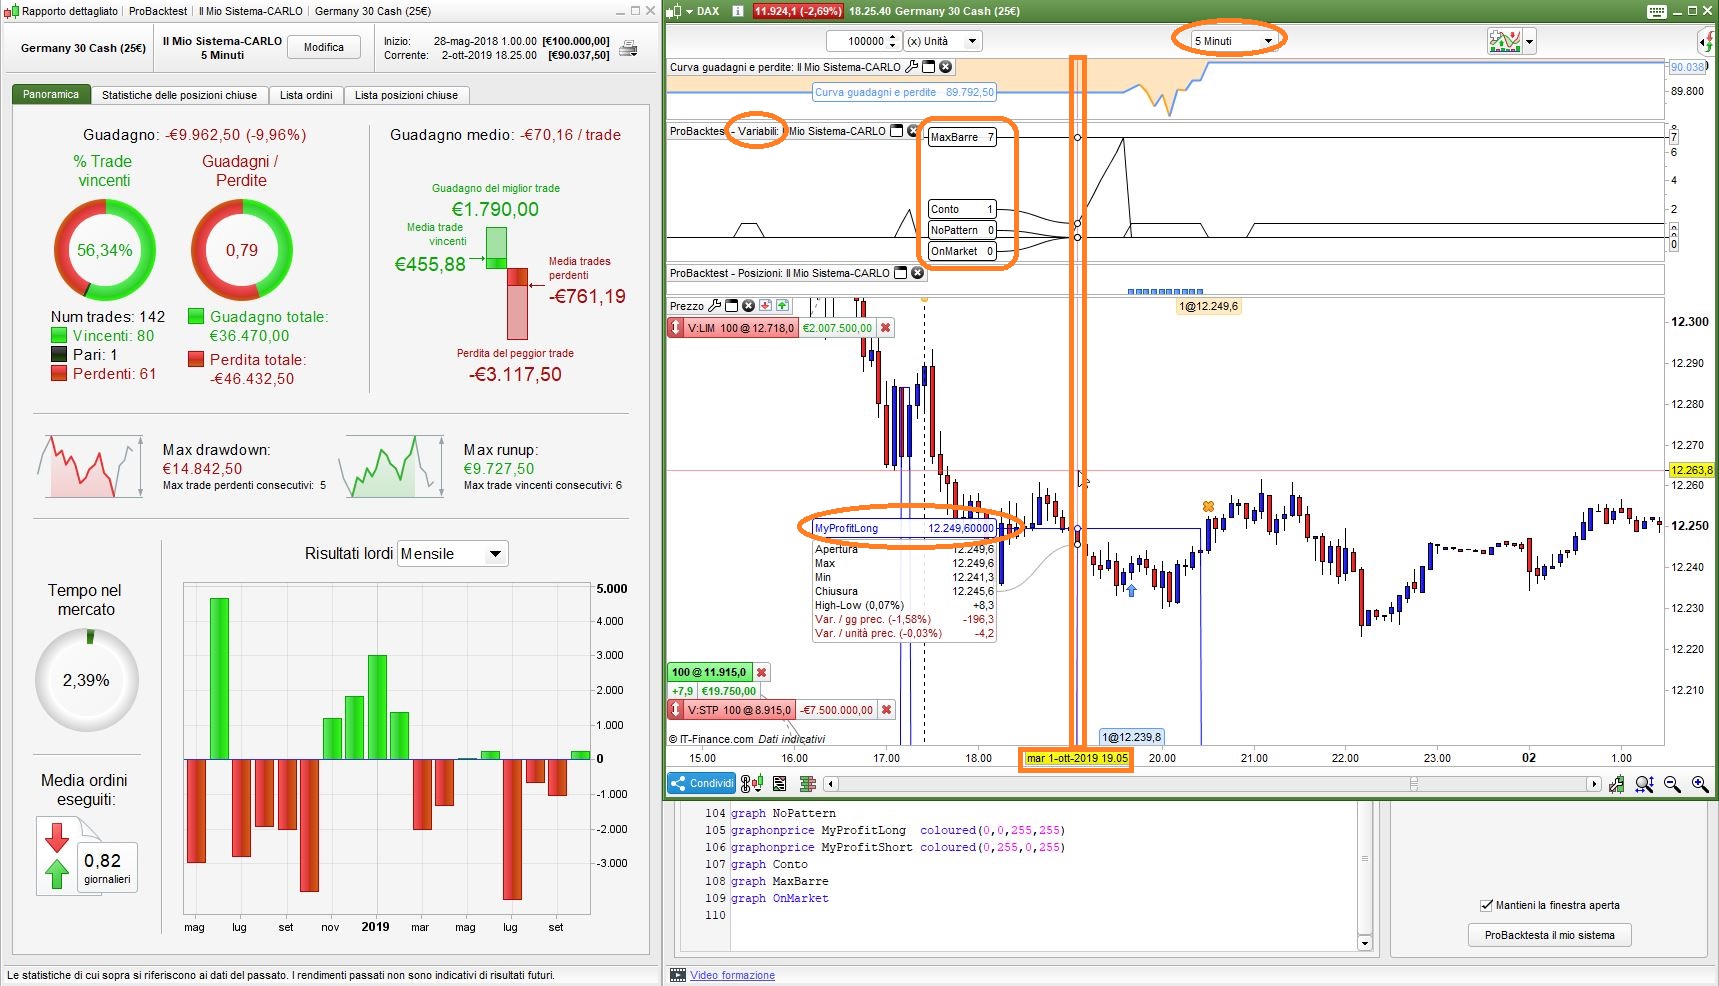Click the green-red bars icon in bottom toolbar
Screen dimensions: 1719x986
coord(808,784)
